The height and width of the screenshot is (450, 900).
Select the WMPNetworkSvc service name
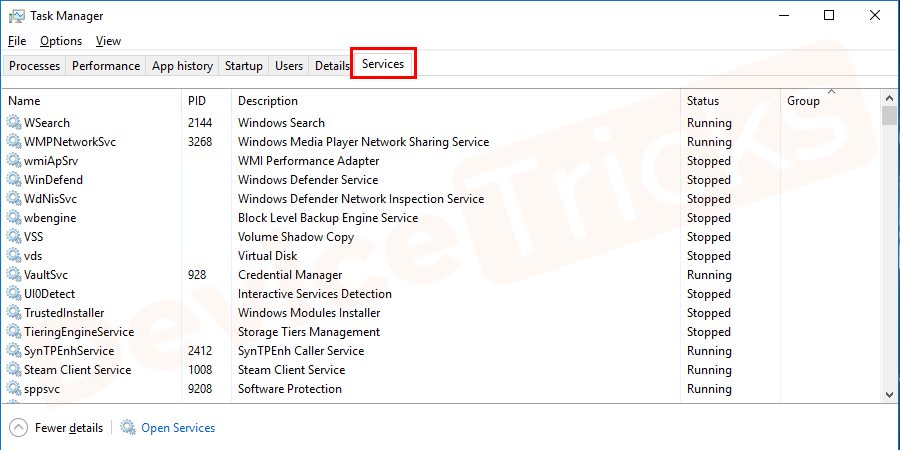[70, 142]
